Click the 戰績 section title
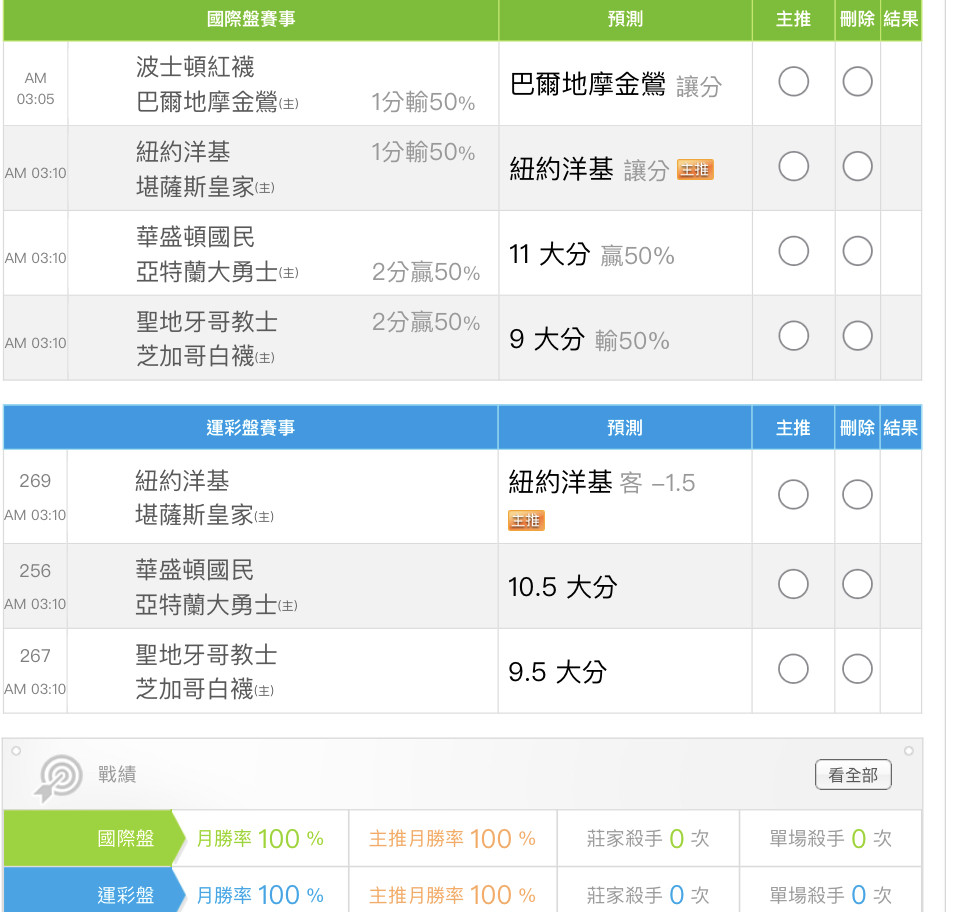 point(117,774)
